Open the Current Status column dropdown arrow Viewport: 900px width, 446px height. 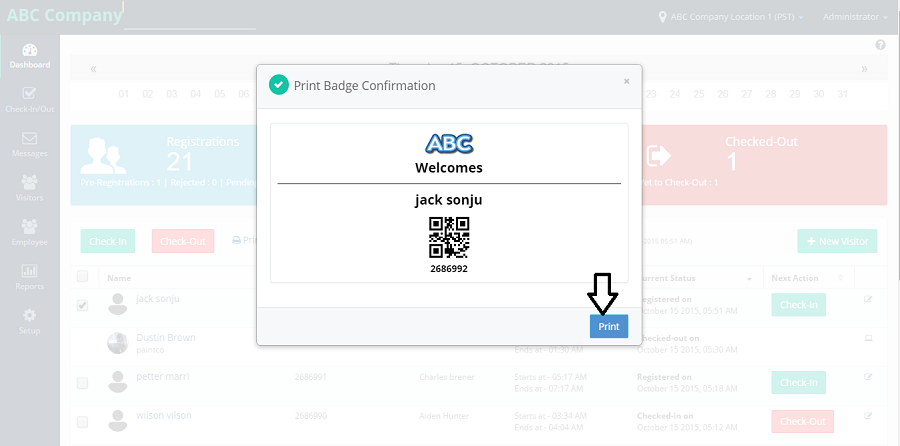pyautogui.click(x=749, y=279)
